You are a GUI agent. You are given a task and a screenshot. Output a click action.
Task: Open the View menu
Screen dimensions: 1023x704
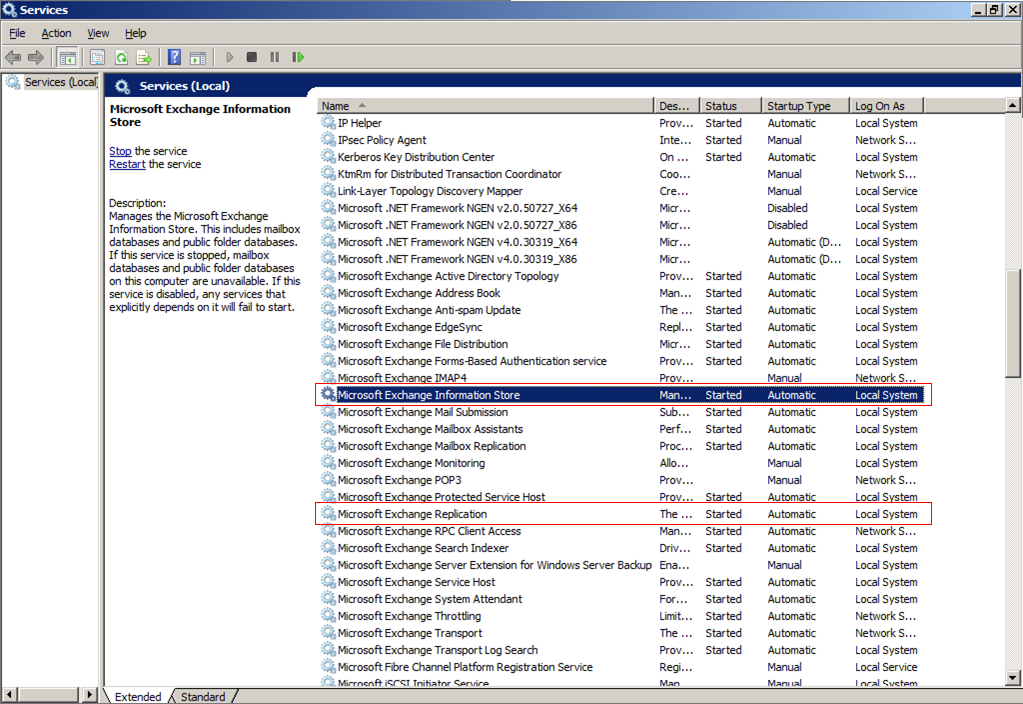[x=98, y=33]
